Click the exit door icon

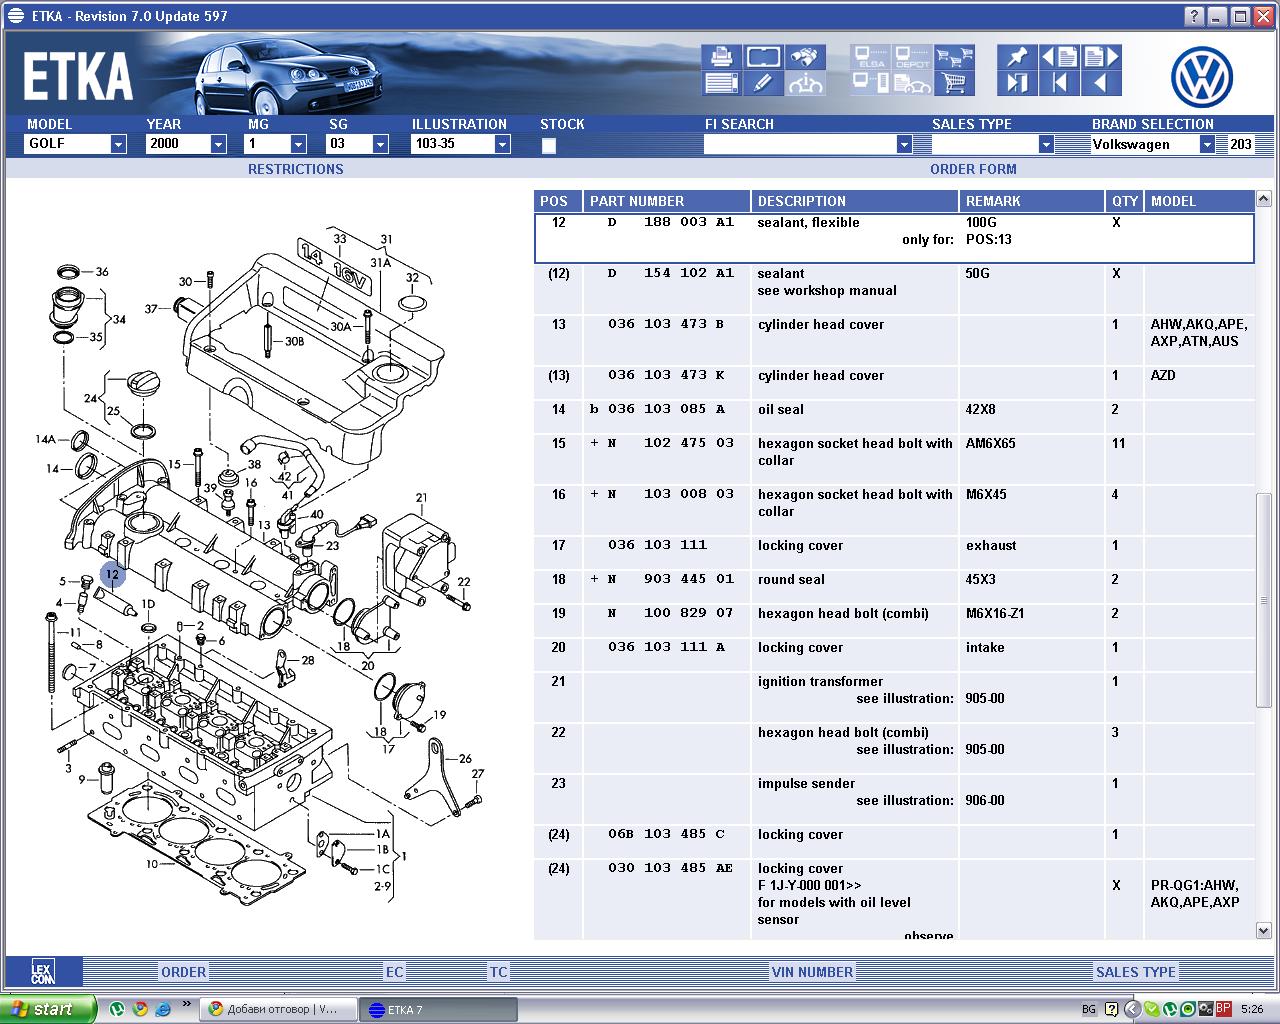point(1017,84)
